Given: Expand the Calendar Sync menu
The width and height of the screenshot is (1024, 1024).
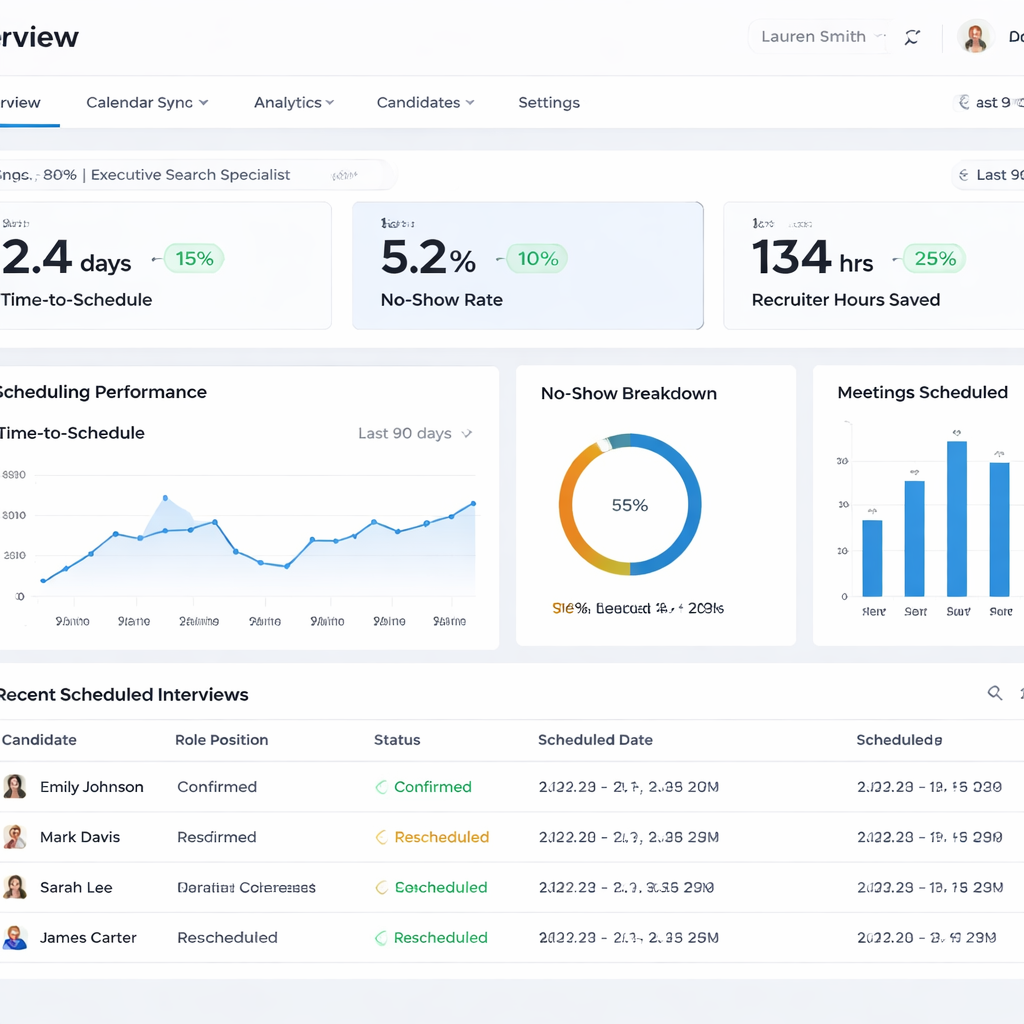Looking at the screenshot, I should pos(147,103).
